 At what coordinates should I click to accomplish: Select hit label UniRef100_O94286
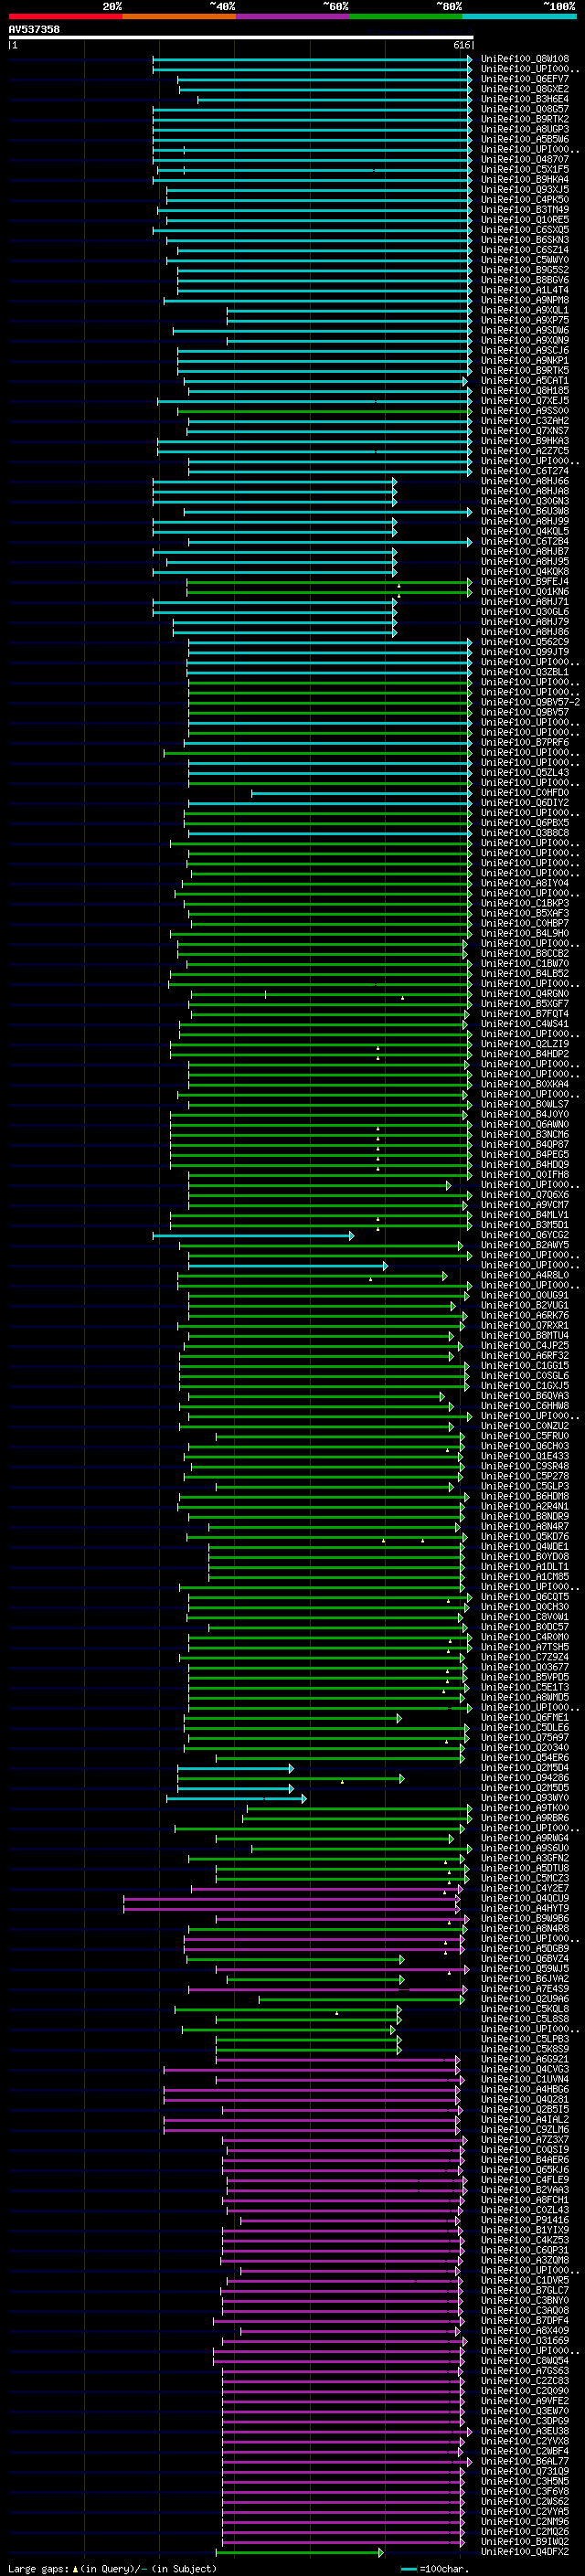pos(524,1777)
